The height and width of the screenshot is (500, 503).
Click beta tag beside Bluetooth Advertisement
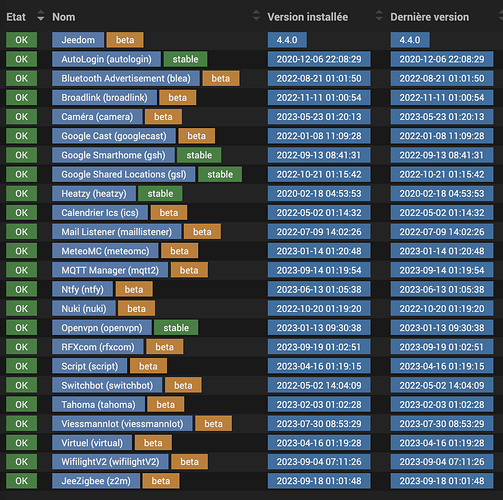click(x=221, y=78)
